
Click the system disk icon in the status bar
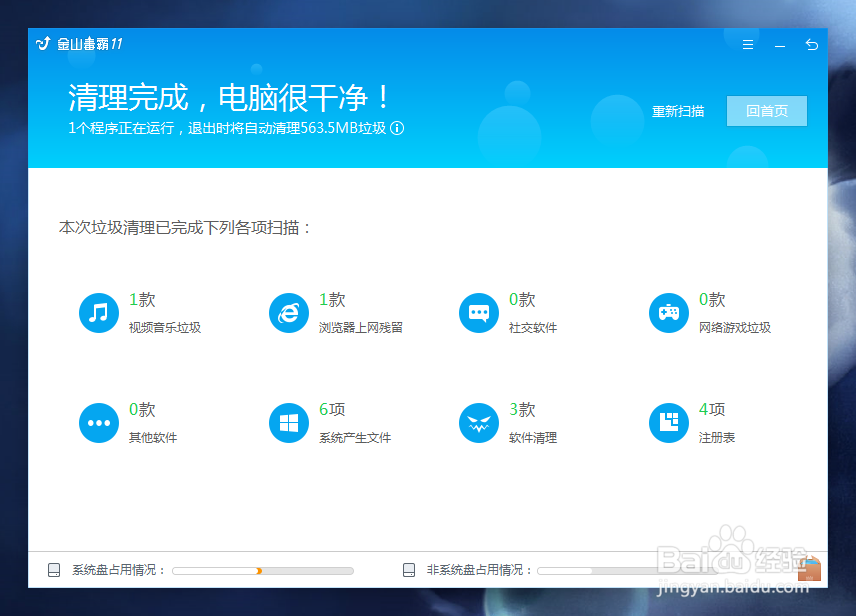pos(54,570)
